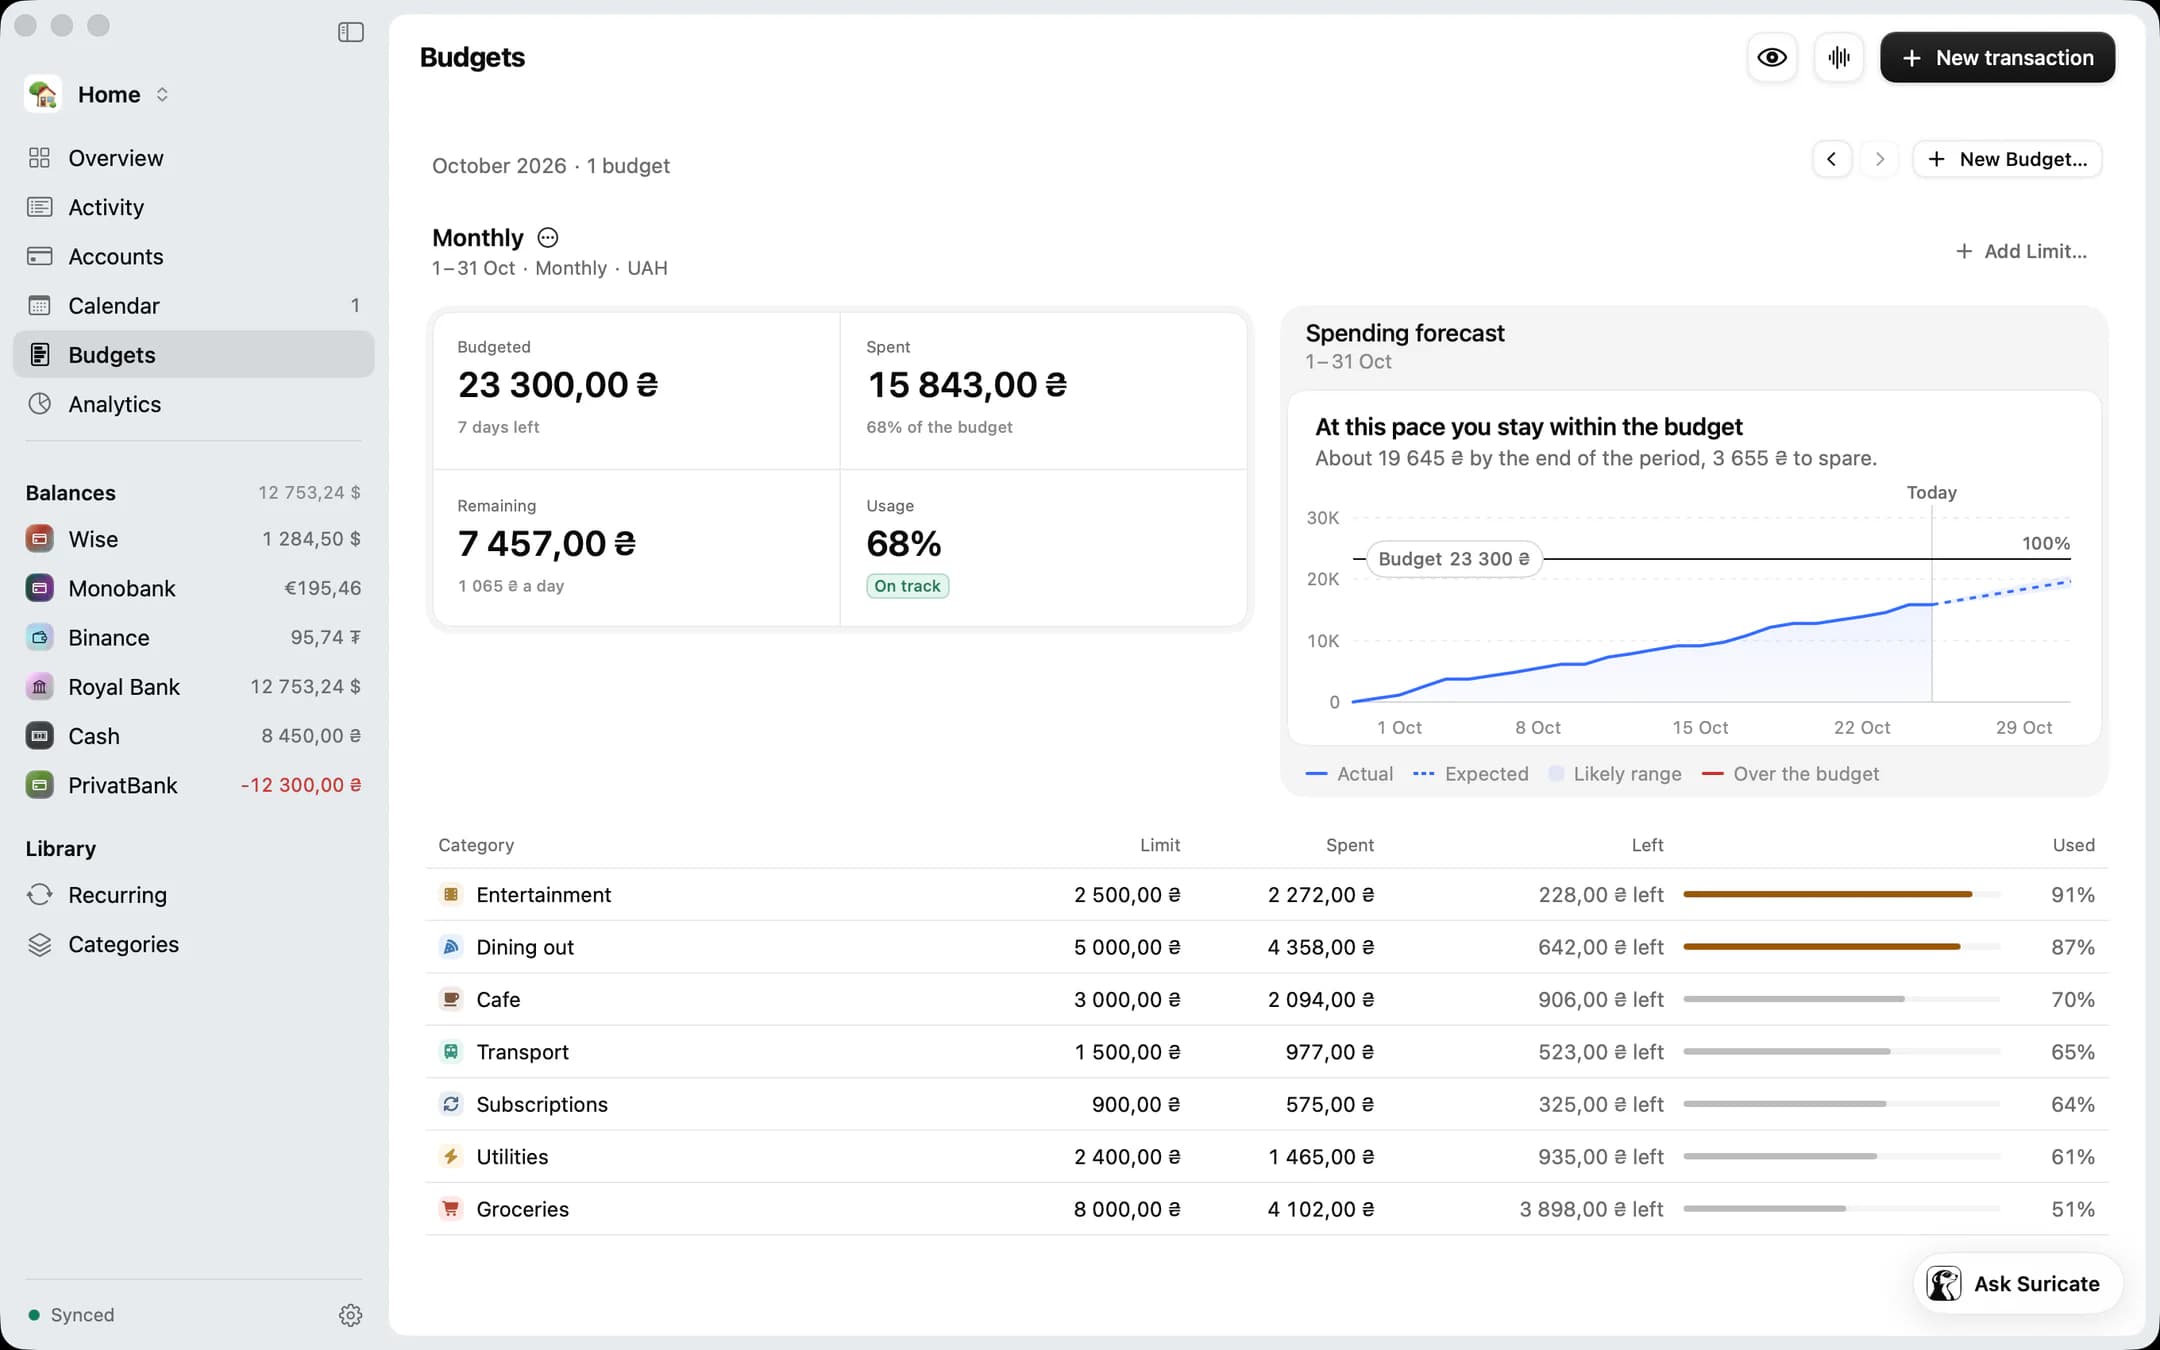This screenshot has width=2160, height=1350.
Task: Open settings gear in sidebar footer
Action: pos(350,1315)
